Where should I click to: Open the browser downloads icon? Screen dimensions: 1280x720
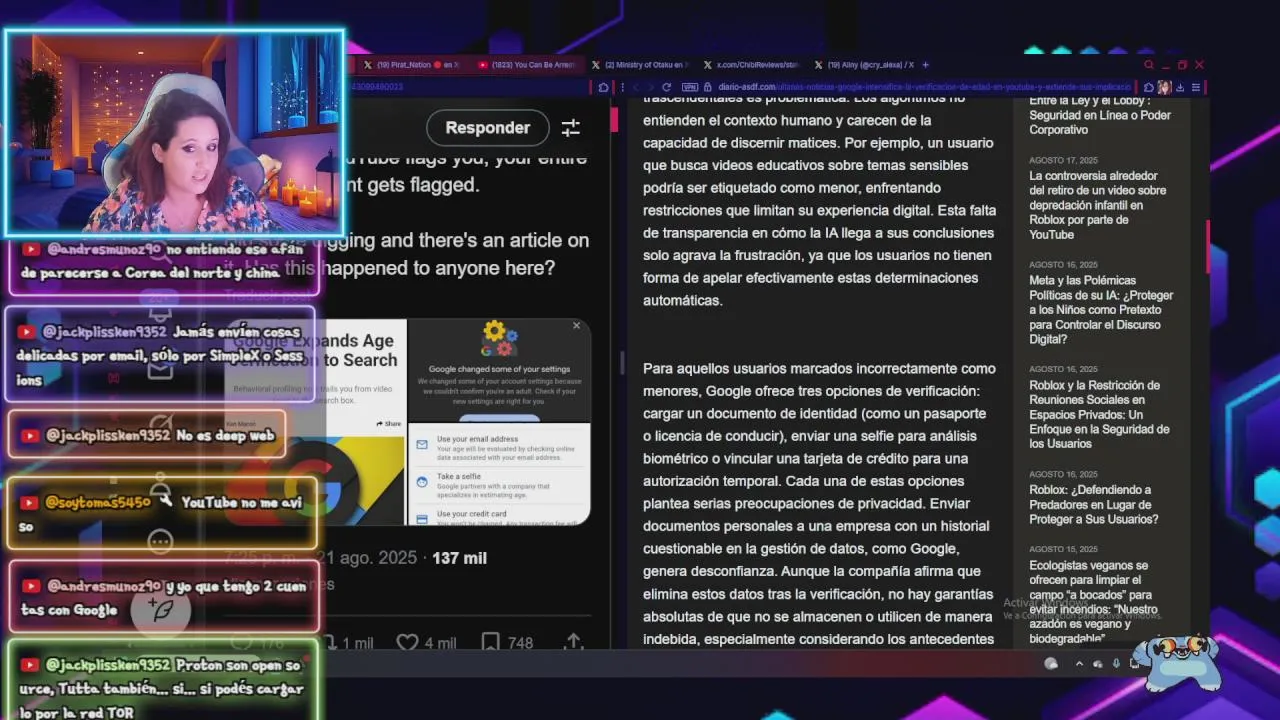pos(1180,87)
